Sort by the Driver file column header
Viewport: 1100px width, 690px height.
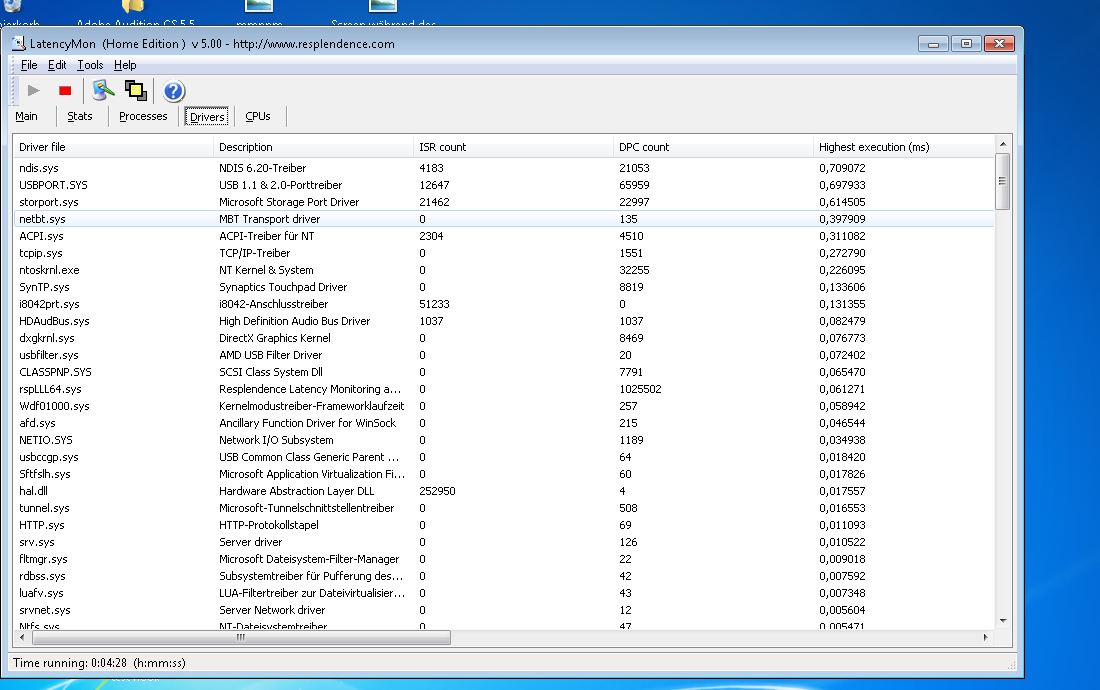pos(113,147)
